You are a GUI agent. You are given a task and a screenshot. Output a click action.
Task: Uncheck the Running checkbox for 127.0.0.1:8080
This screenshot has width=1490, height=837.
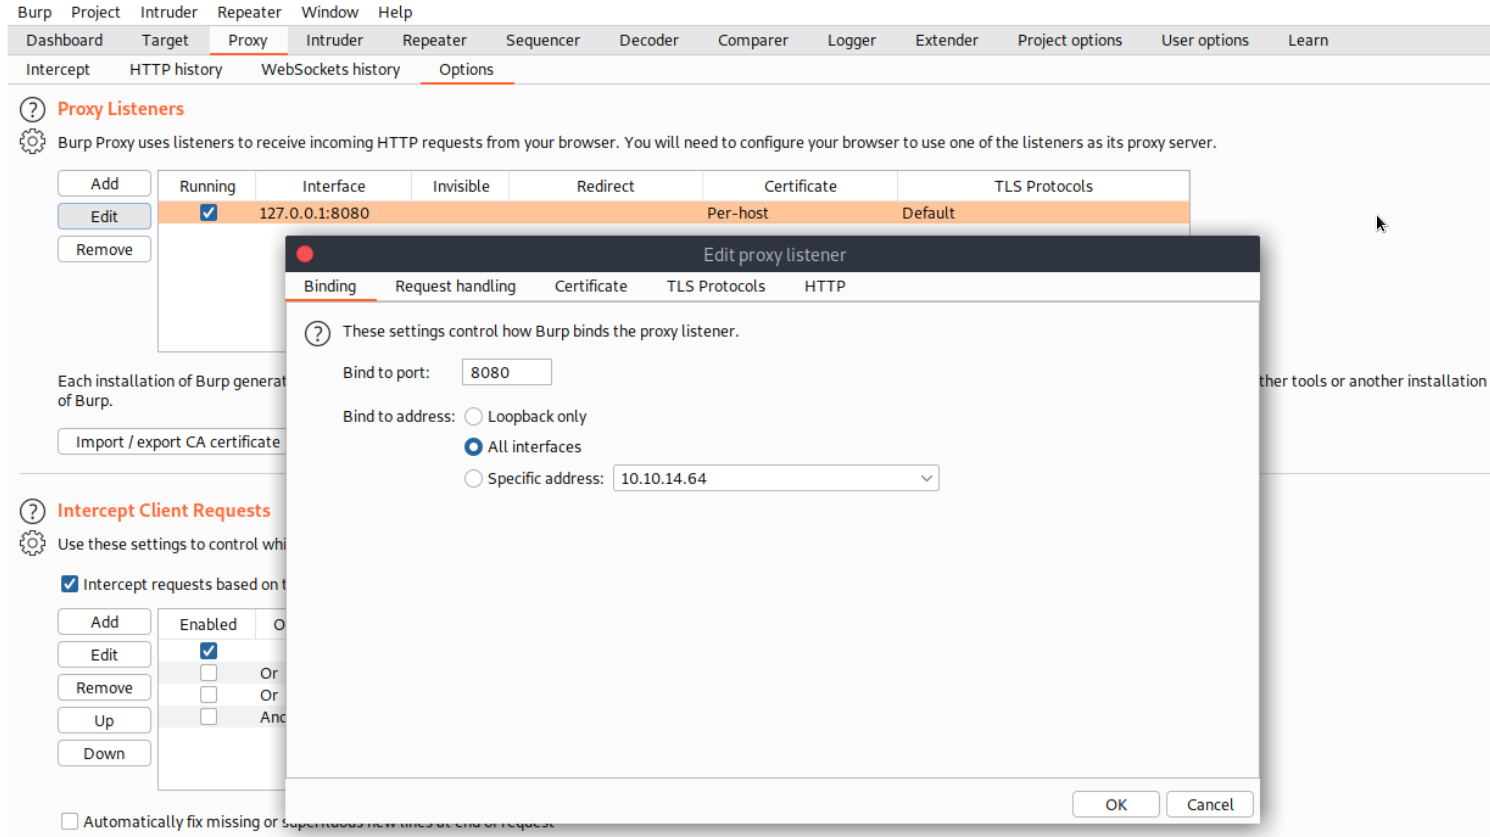click(x=208, y=213)
